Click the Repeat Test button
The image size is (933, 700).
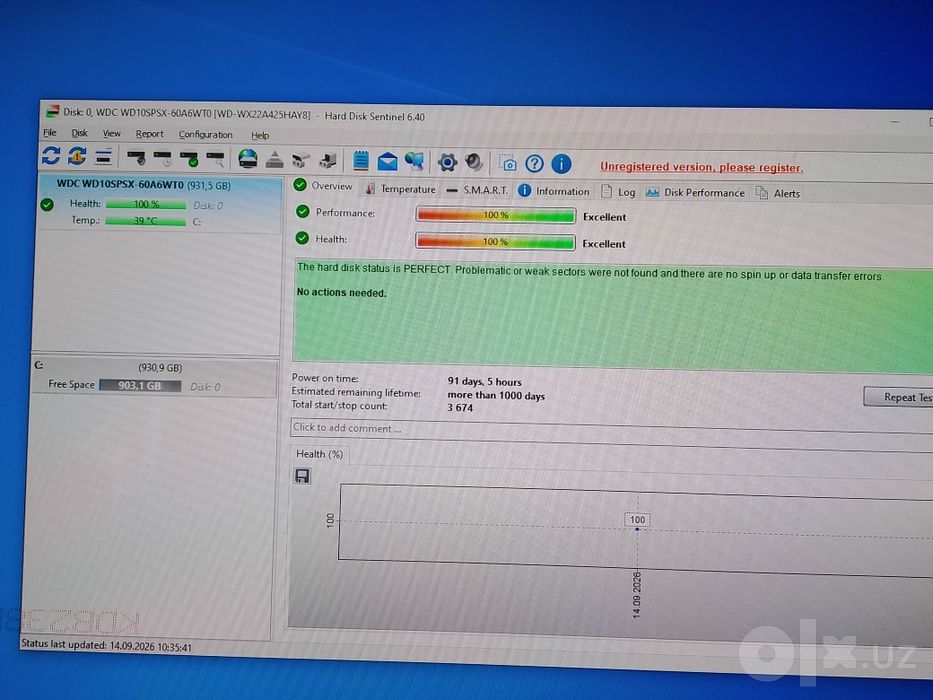[898, 397]
